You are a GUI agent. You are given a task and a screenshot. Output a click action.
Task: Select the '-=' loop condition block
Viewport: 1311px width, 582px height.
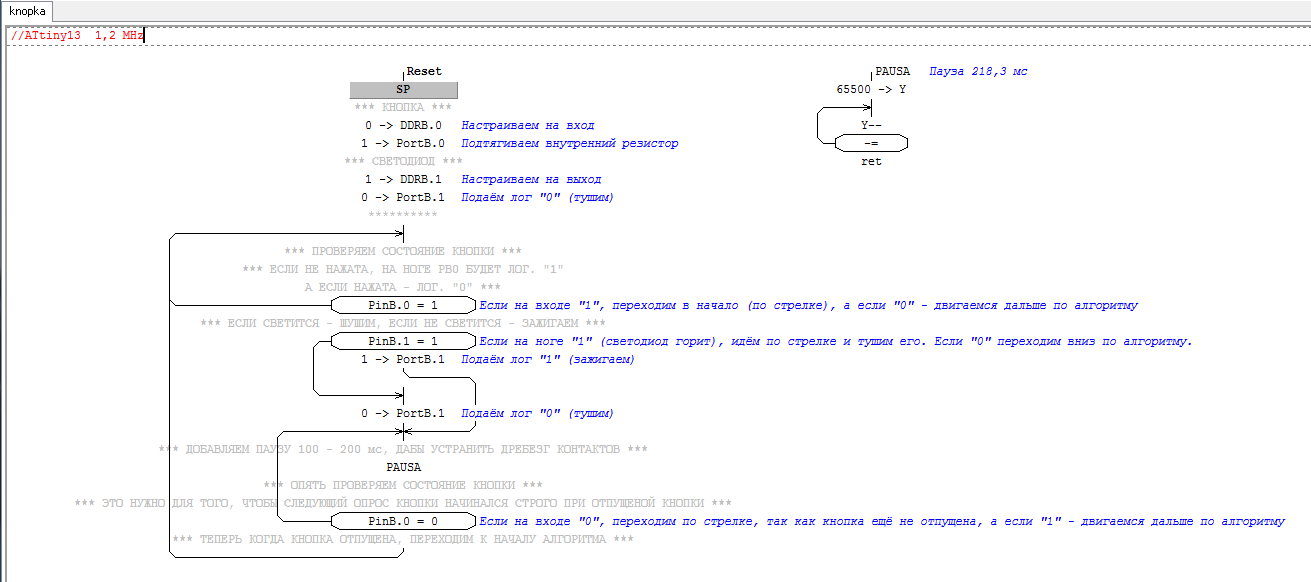click(x=871, y=144)
